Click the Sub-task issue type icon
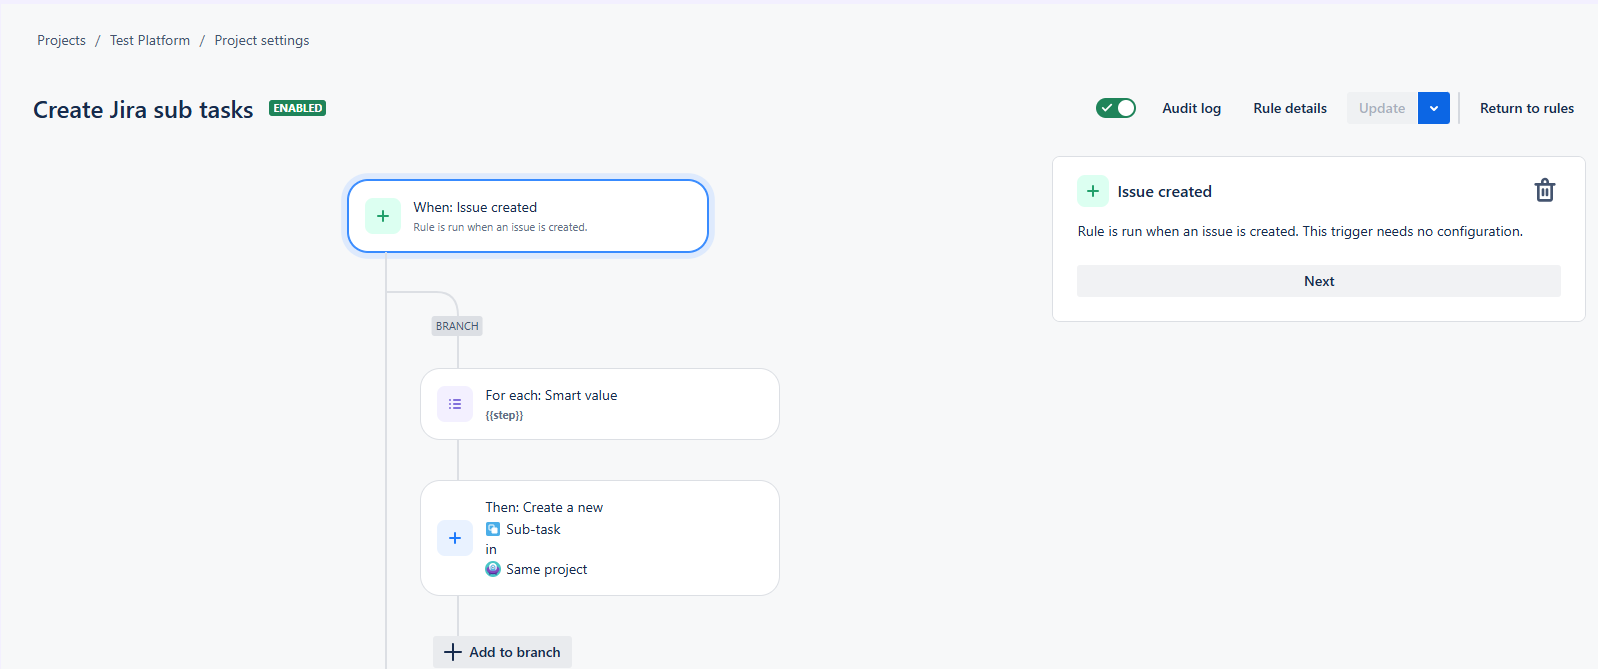 493,529
